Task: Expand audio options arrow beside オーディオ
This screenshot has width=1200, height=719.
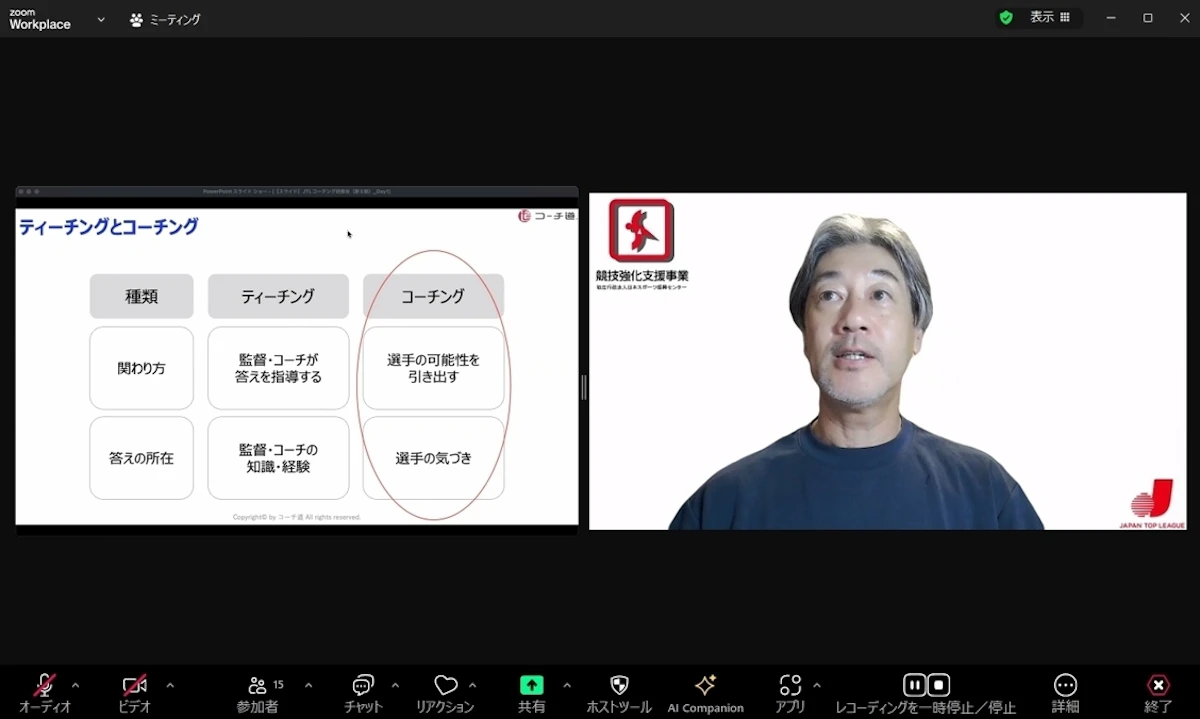Action: pyautogui.click(x=76, y=685)
